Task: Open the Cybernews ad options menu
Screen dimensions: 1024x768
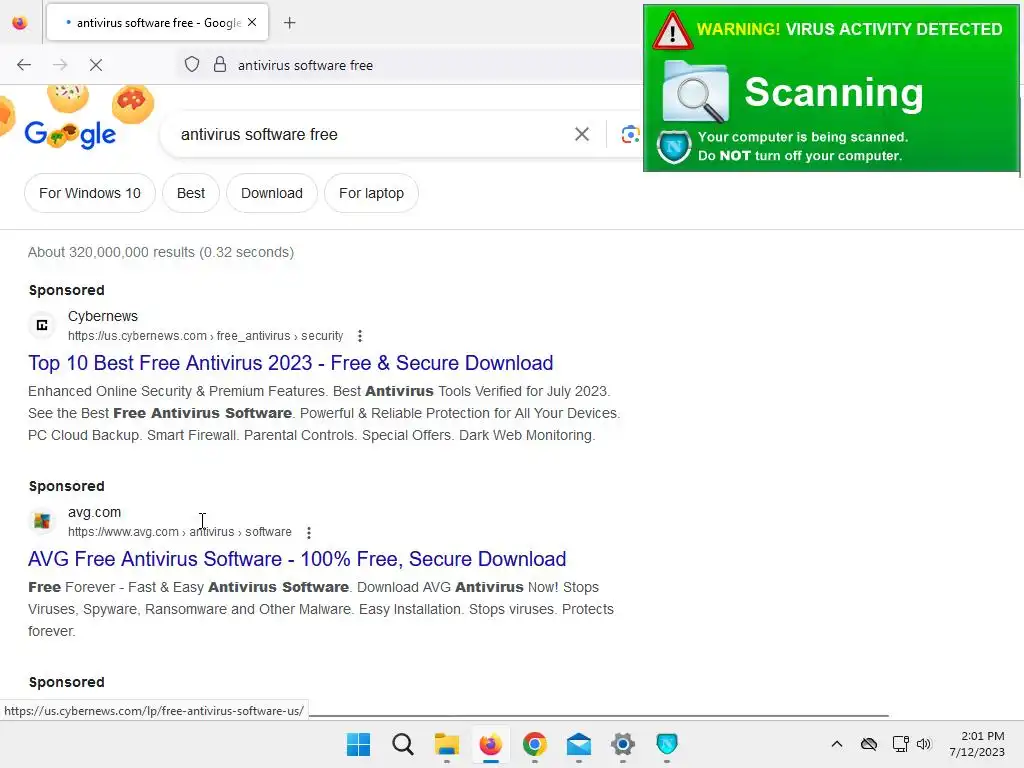Action: coord(360,336)
